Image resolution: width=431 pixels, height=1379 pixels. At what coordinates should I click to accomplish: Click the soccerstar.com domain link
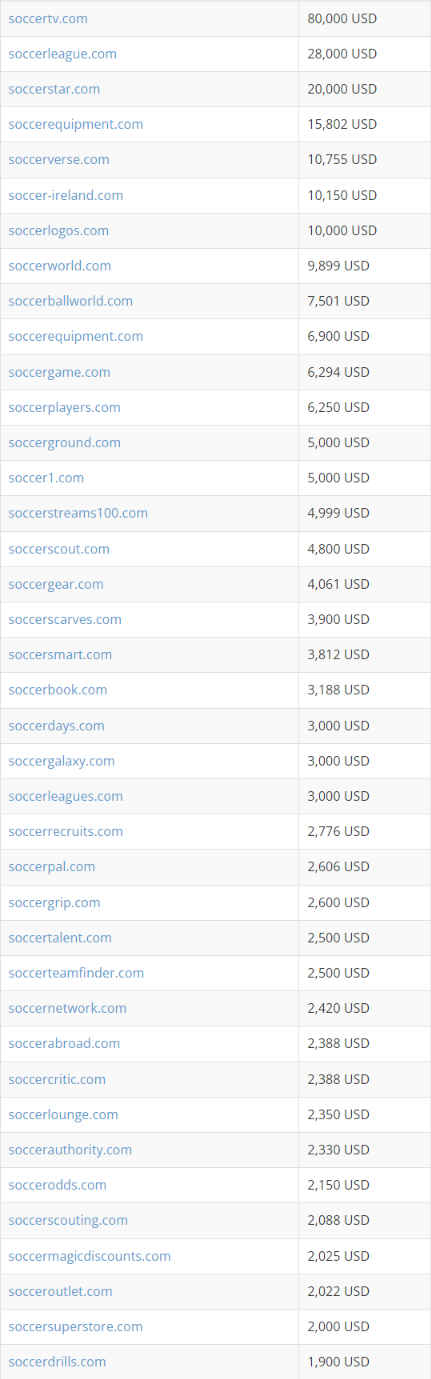(x=54, y=89)
